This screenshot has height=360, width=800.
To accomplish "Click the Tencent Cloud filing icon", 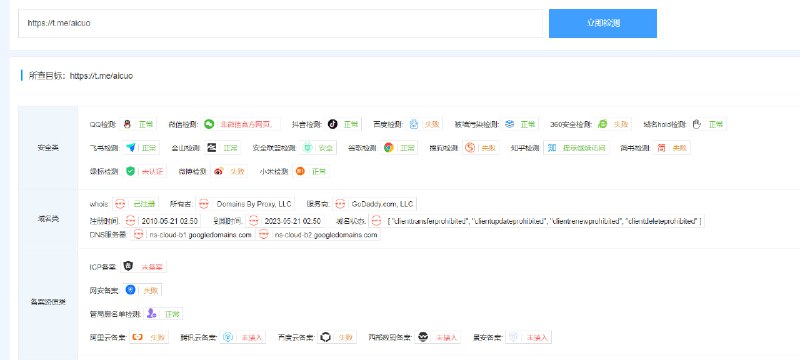I will 229,337.
